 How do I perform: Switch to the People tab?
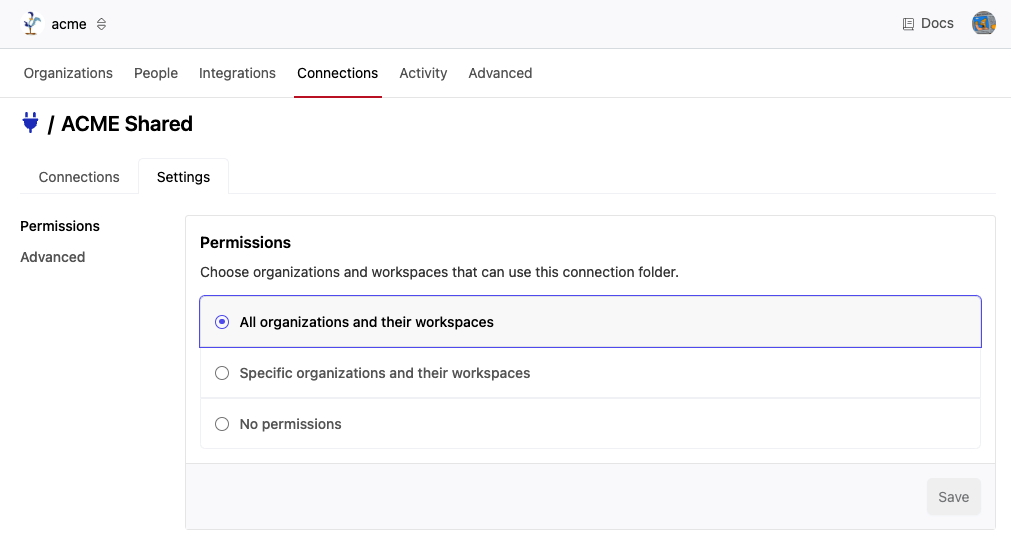pyautogui.click(x=156, y=73)
